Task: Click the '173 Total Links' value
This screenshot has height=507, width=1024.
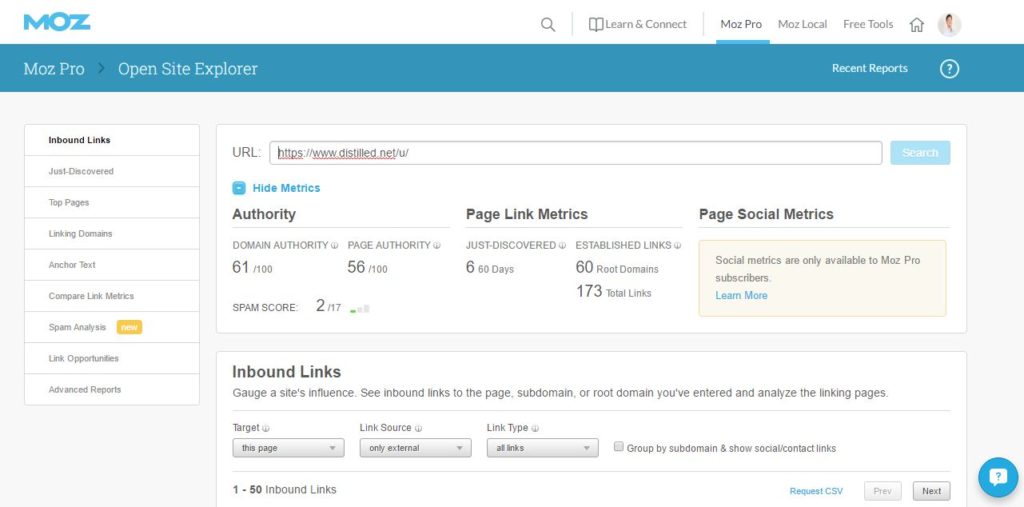Action: click(613, 291)
